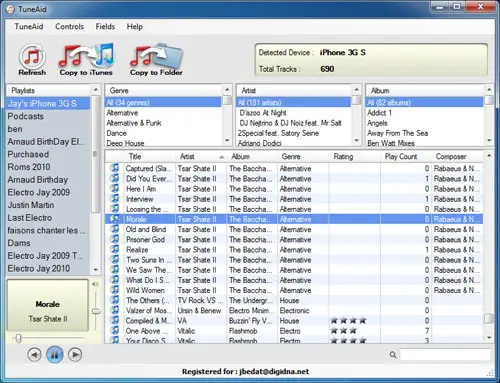The image size is (500, 383).
Task: Select the We Saw The... track title
Action: pyautogui.click(x=149, y=270)
